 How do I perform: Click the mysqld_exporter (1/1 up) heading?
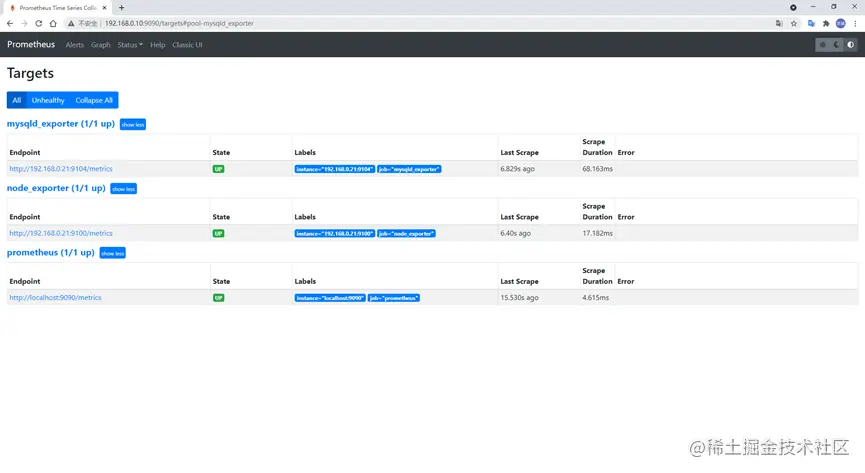pyautogui.click(x=61, y=124)
